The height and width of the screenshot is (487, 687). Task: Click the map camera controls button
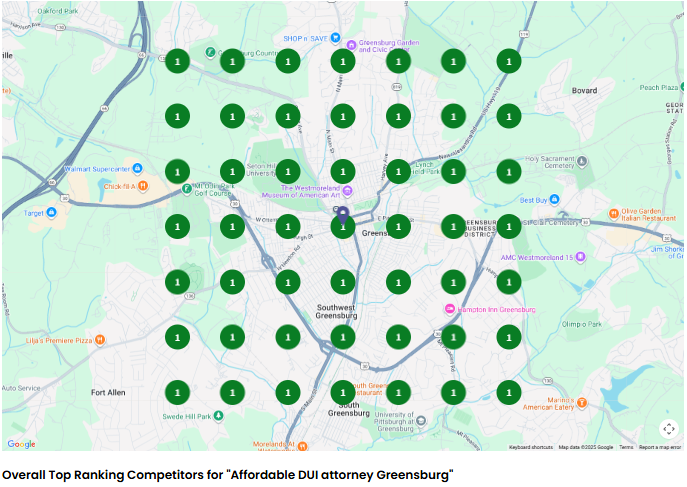coord(669,429)
